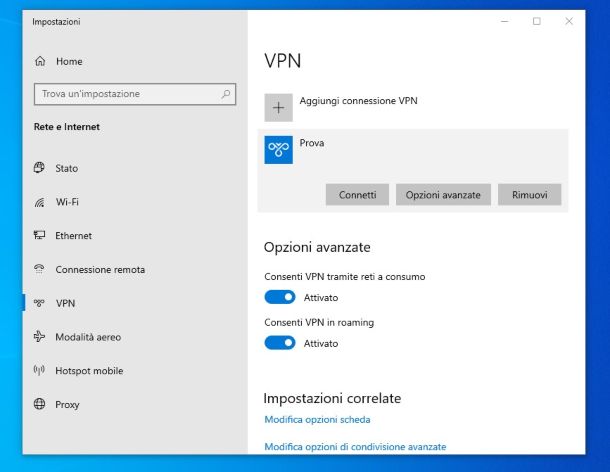Go to Hotspot mobile settings

89,370
